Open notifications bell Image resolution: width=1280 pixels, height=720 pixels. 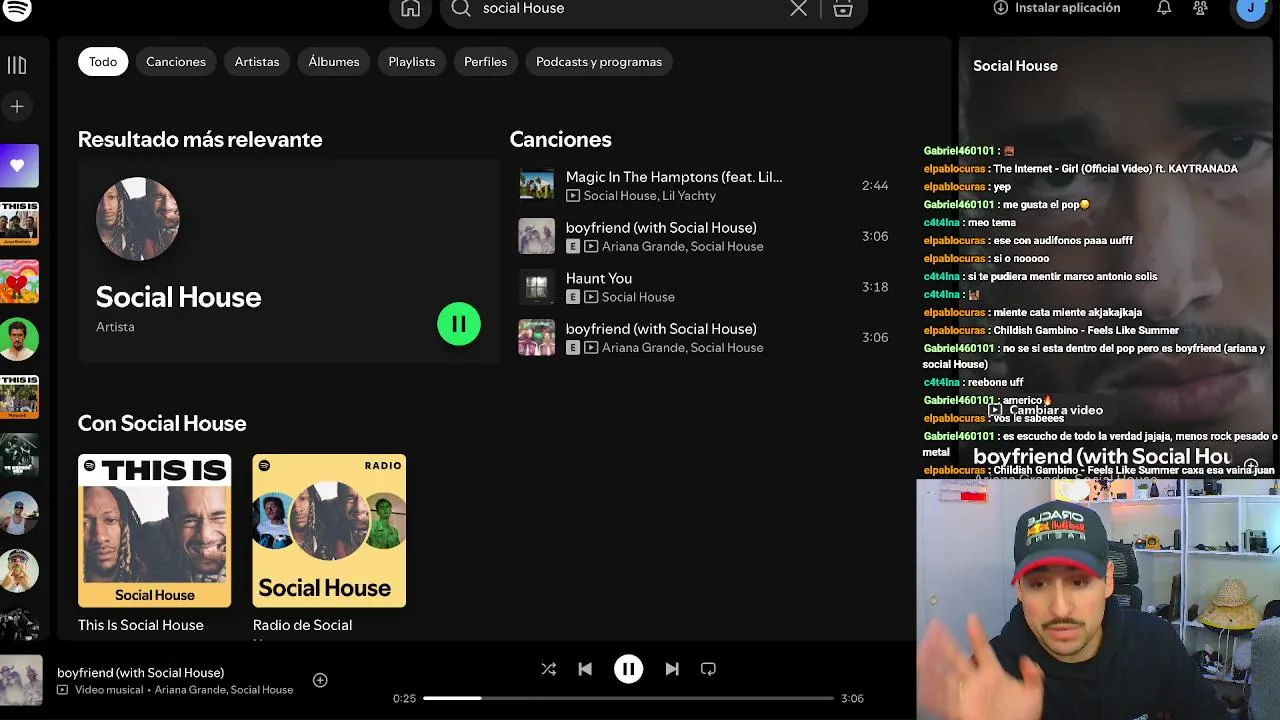(1164, 8)
